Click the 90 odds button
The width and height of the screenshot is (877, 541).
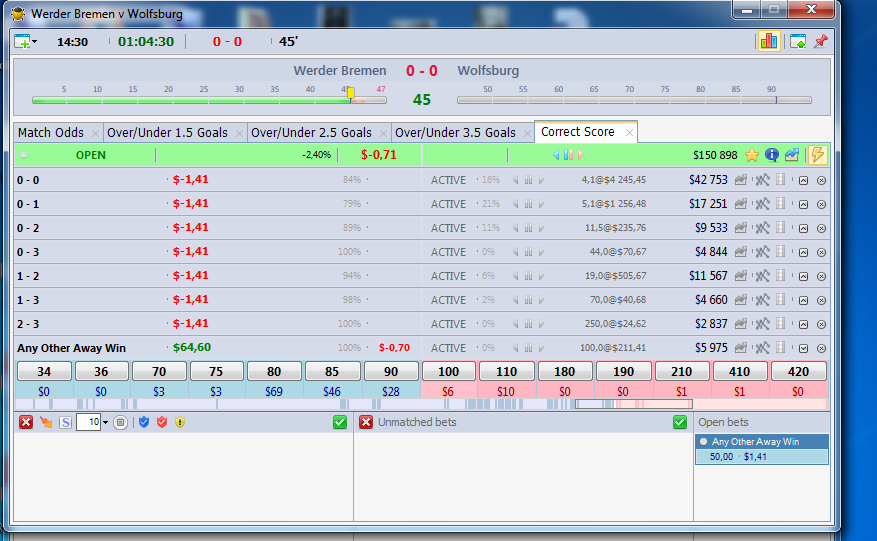391,371
